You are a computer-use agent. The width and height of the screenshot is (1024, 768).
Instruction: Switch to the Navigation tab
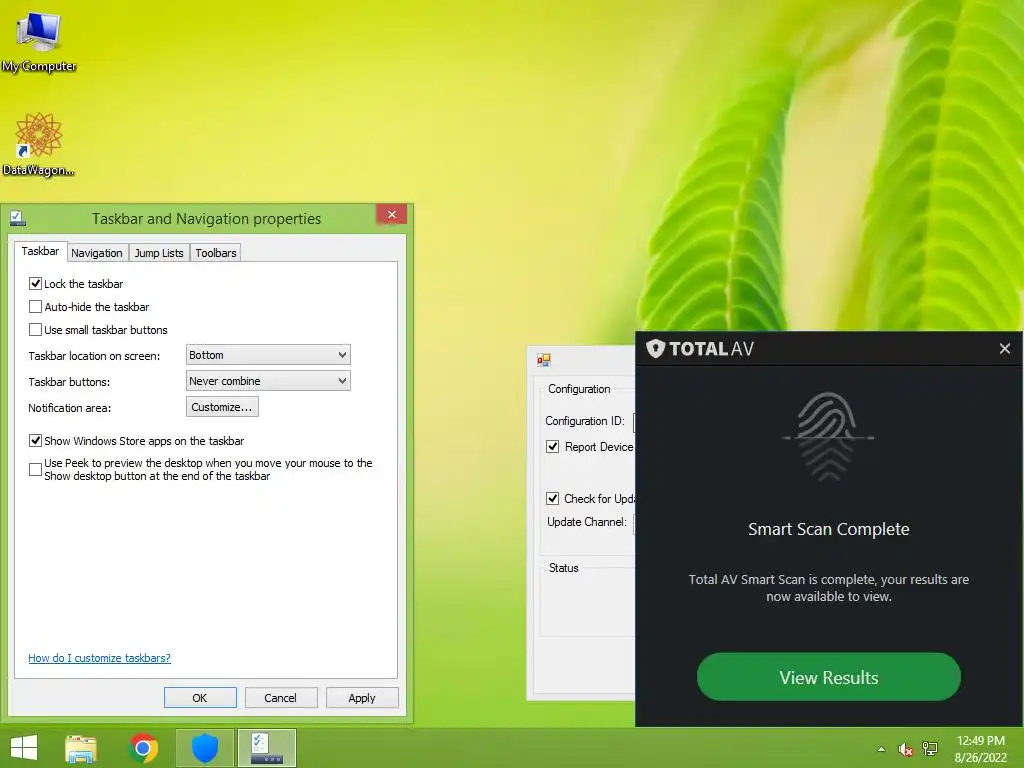point(97,253)
